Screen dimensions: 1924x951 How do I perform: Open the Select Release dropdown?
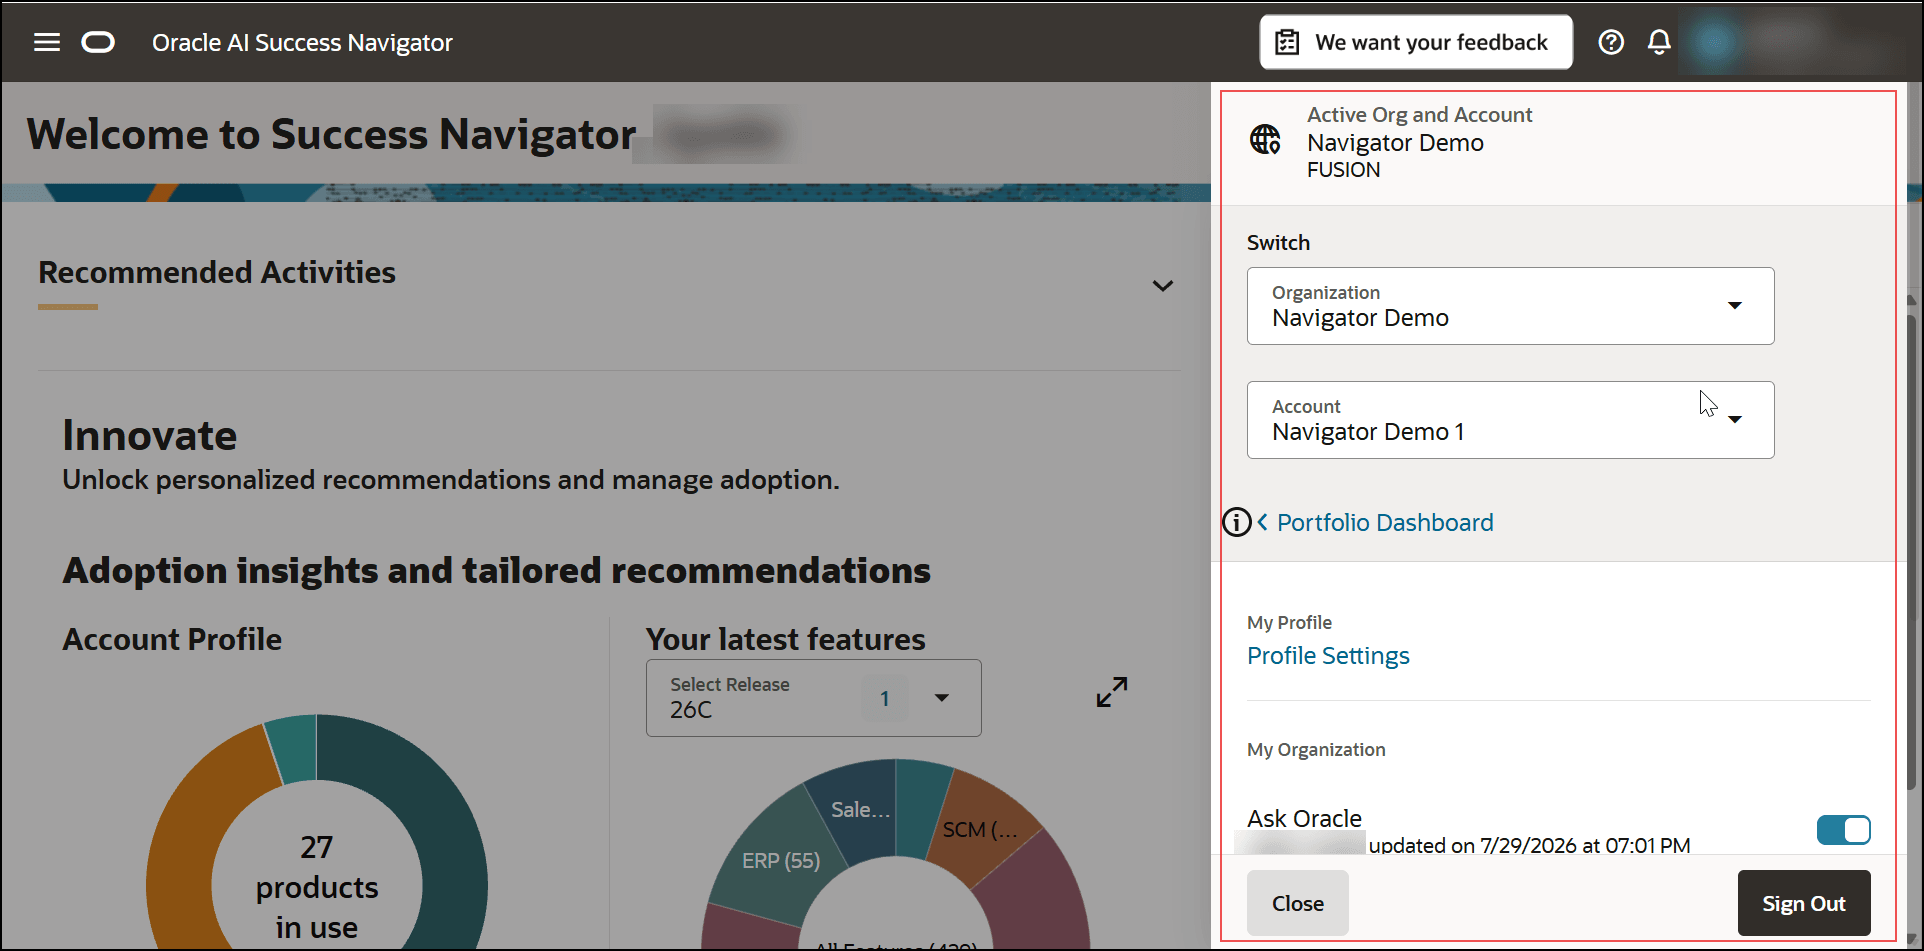(813, 698)
